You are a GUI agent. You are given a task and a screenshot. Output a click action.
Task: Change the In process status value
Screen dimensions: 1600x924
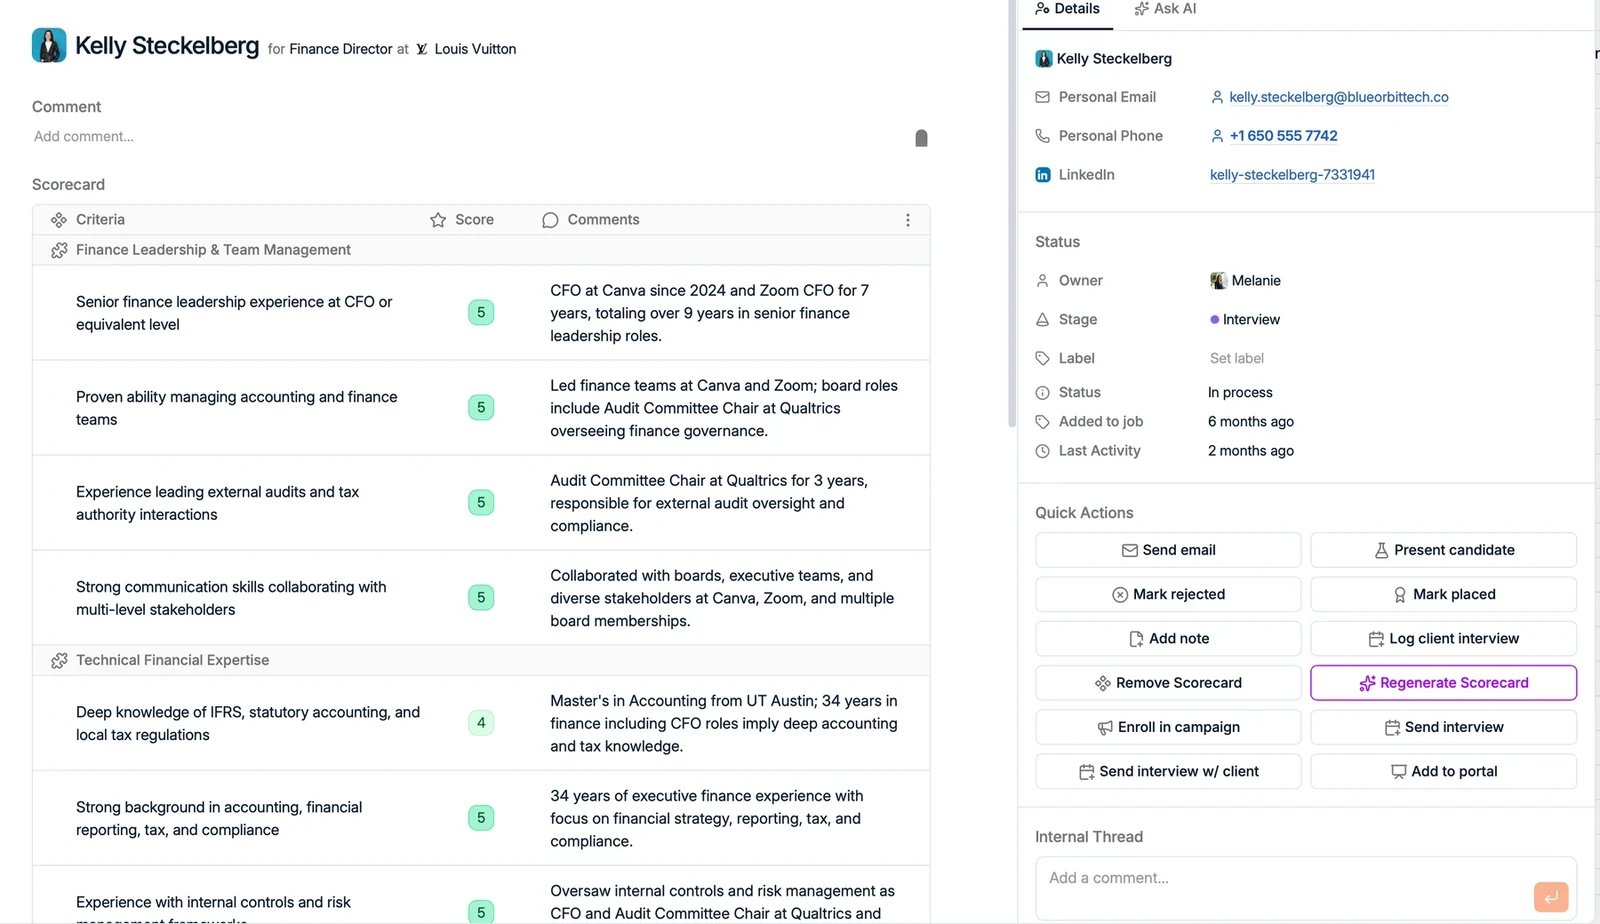[1240, 393]
